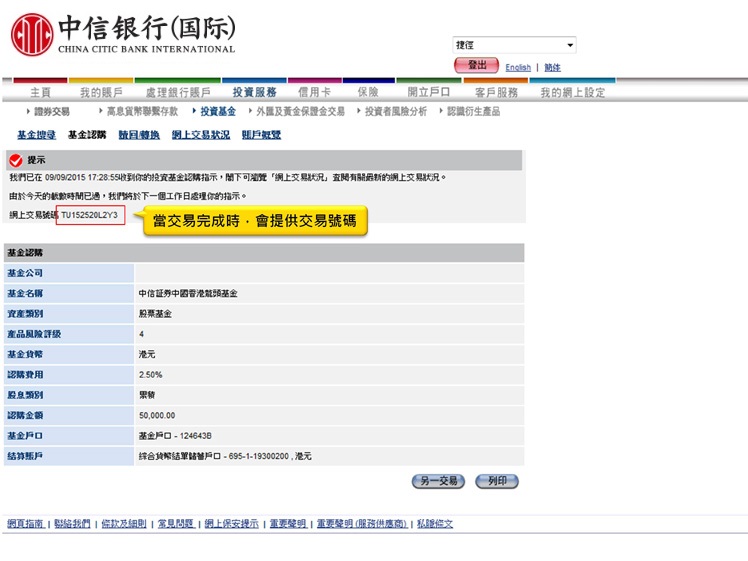The height and width of the screenshot is (561, 748).
Task: Open the 保險 menu
Action: tap(368, 92)
